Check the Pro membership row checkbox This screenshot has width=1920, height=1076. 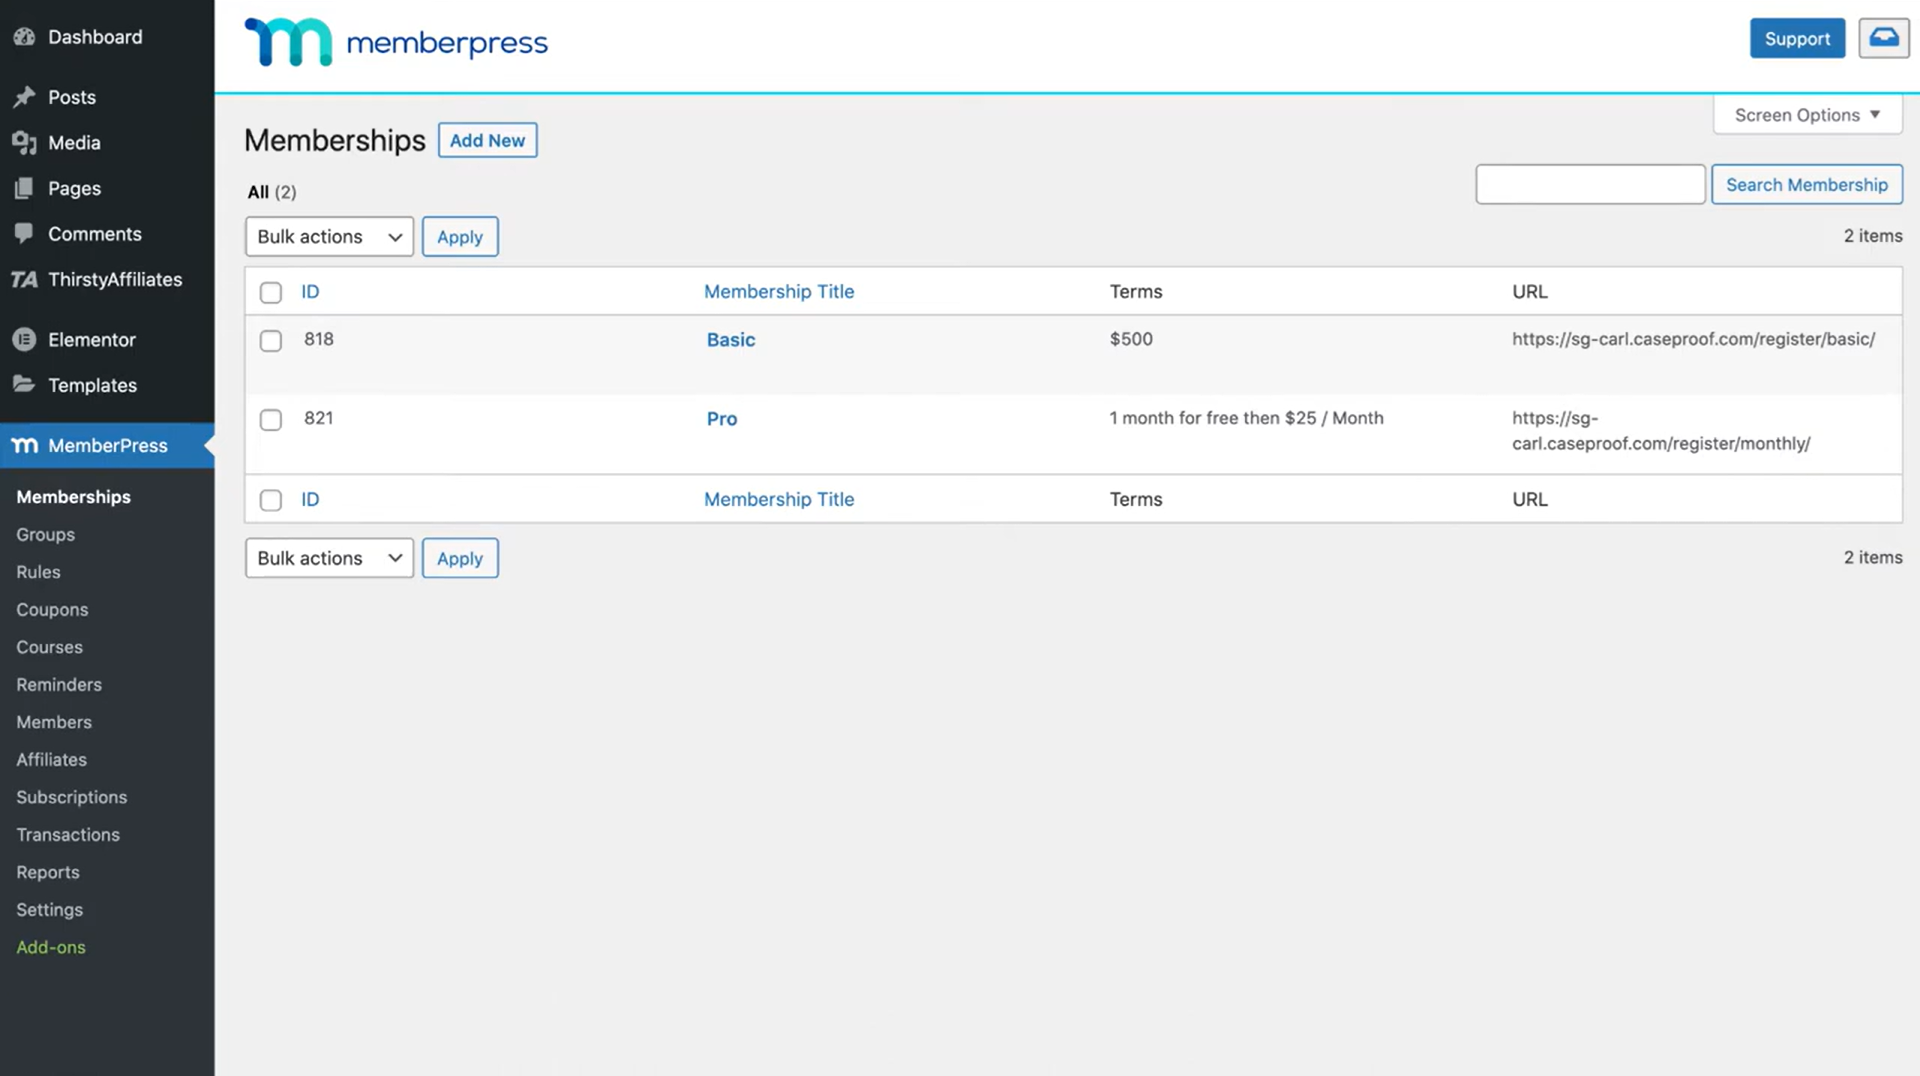click(x=271, y=420)
